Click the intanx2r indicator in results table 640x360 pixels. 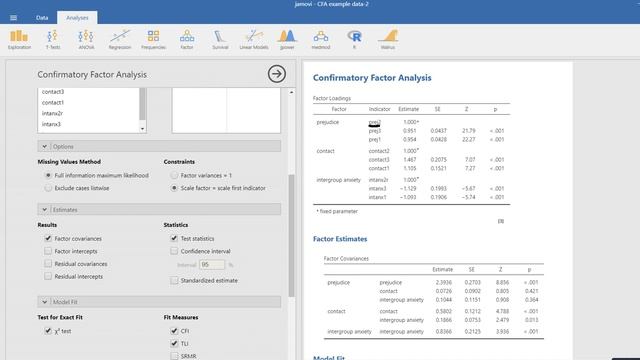(x=378, y=180)
